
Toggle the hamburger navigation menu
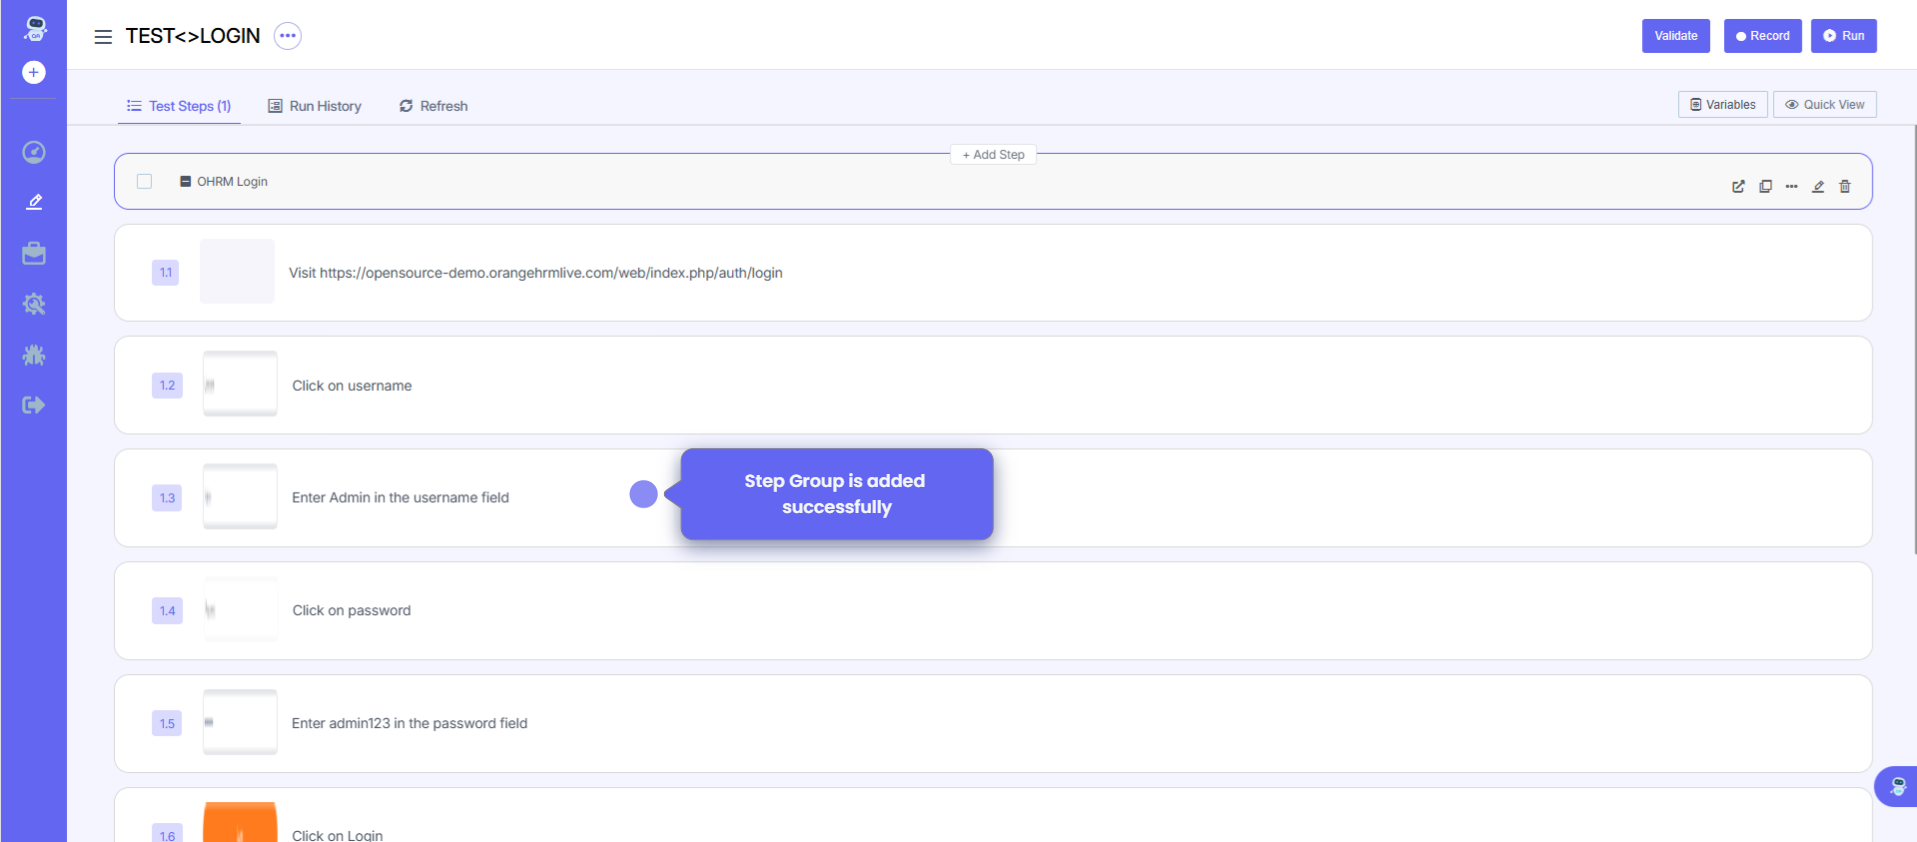pyautogui.click(x=103, y=37)
